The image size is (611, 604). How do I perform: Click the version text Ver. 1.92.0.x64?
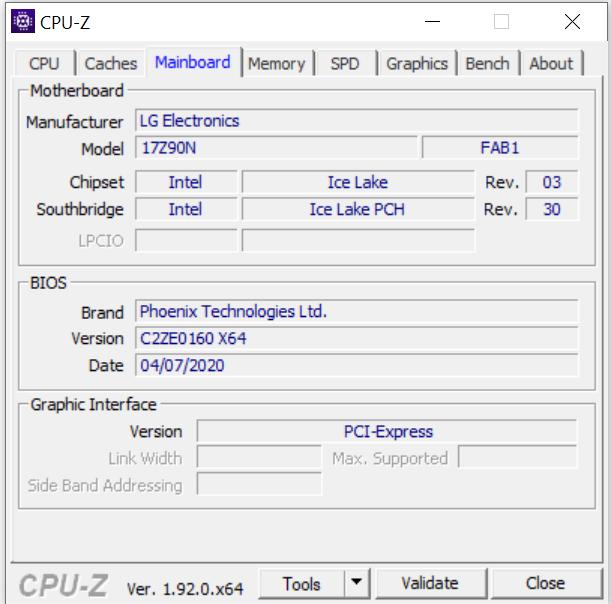click(185, 589)
